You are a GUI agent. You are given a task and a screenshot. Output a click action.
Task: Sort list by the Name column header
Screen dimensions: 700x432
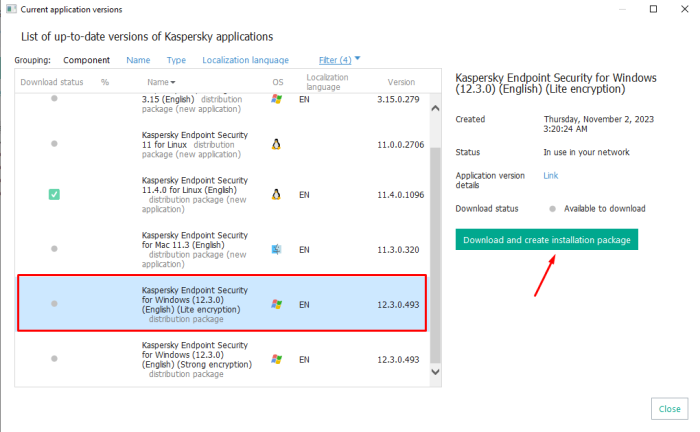160,82
